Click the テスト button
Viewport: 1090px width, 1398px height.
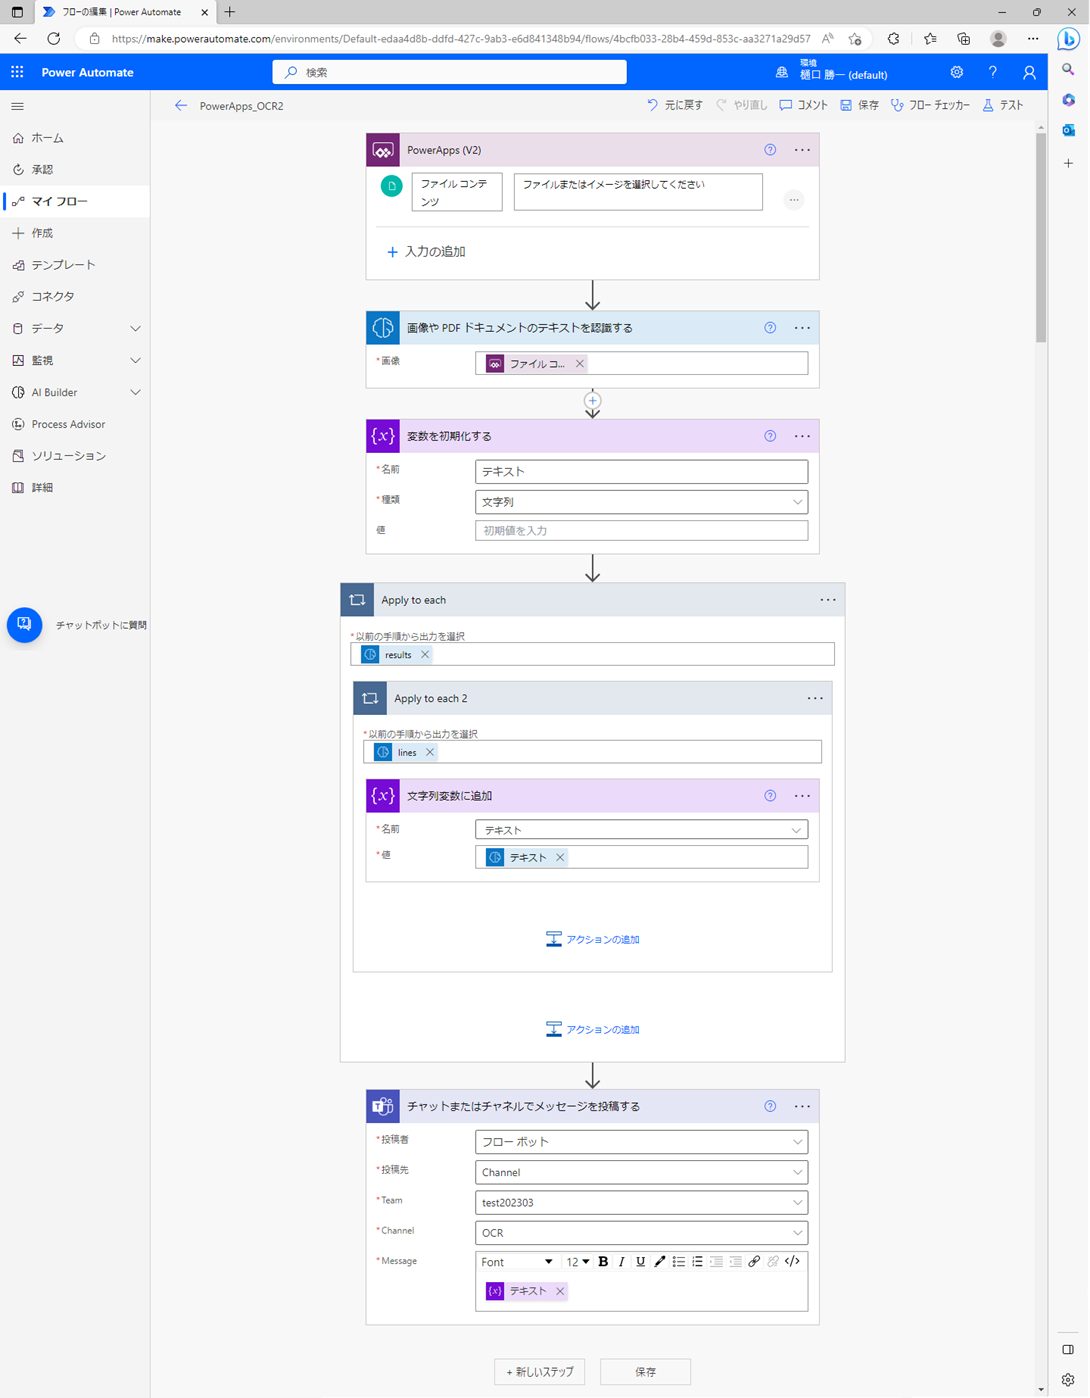click(1003, 105)
